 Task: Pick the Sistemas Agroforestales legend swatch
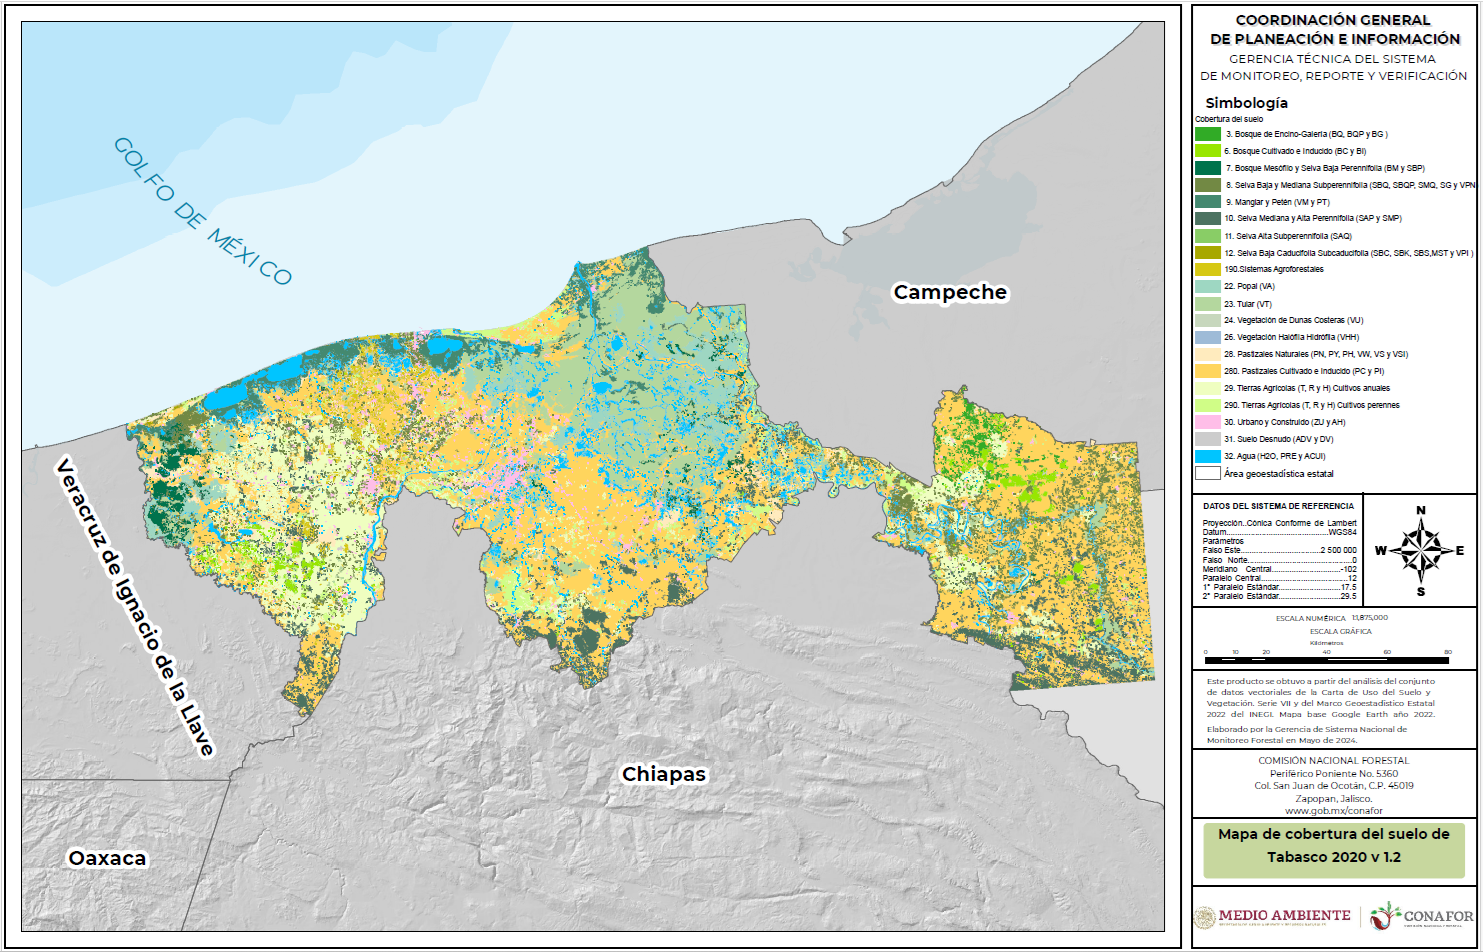1208,269
